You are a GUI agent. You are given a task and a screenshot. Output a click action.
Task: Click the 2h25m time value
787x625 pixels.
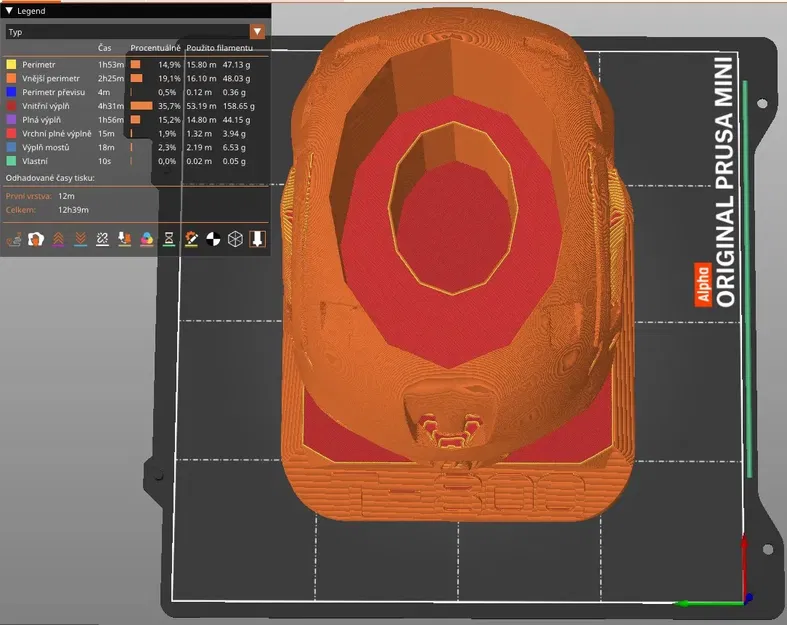tap(110, 78)
